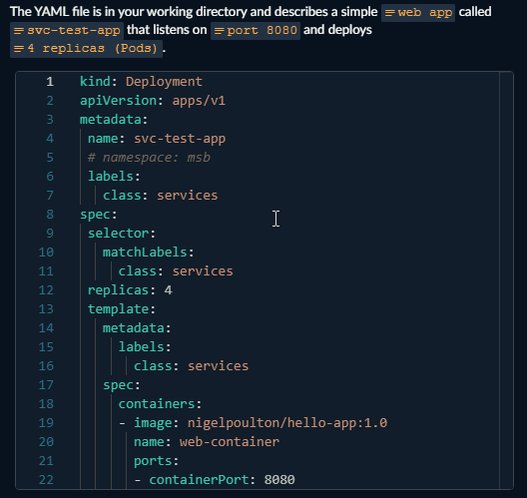
Task: Click 'class: services' on line 7
Action: pyautogui.click(x=160, y=195)
